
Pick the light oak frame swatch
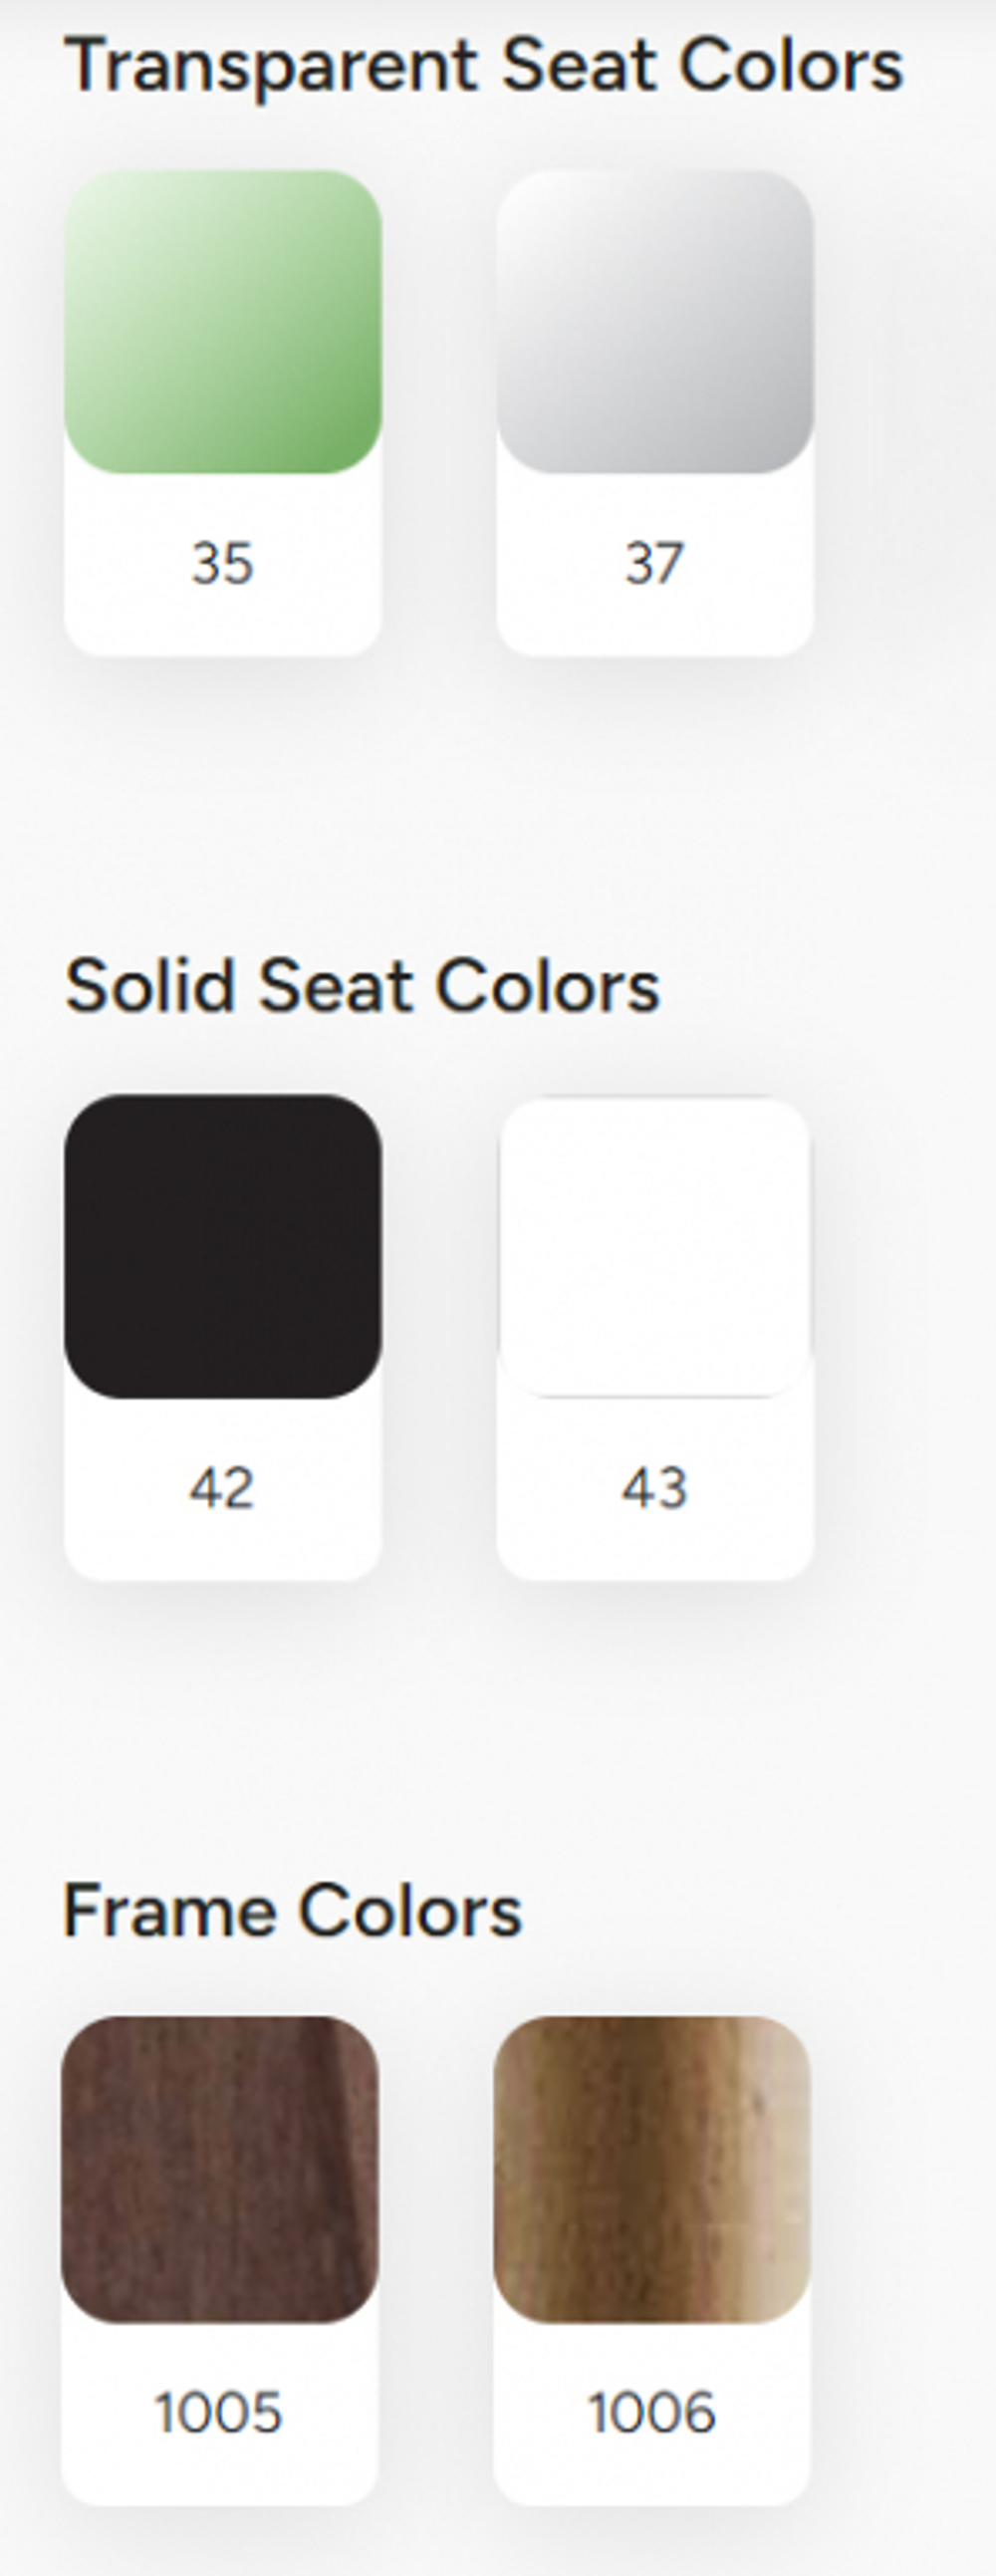652,2169
